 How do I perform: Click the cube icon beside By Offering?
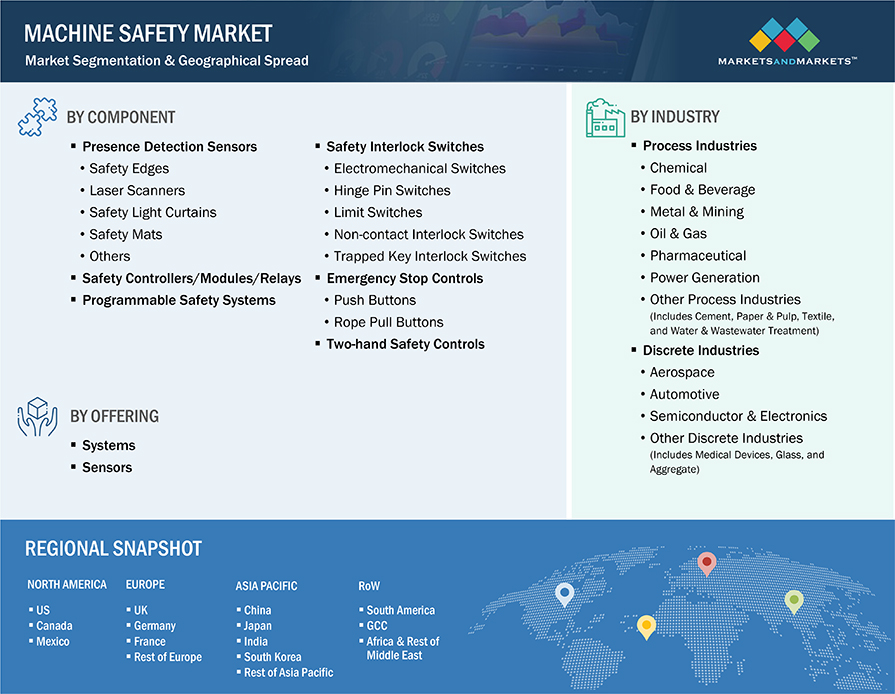point(36,415)
